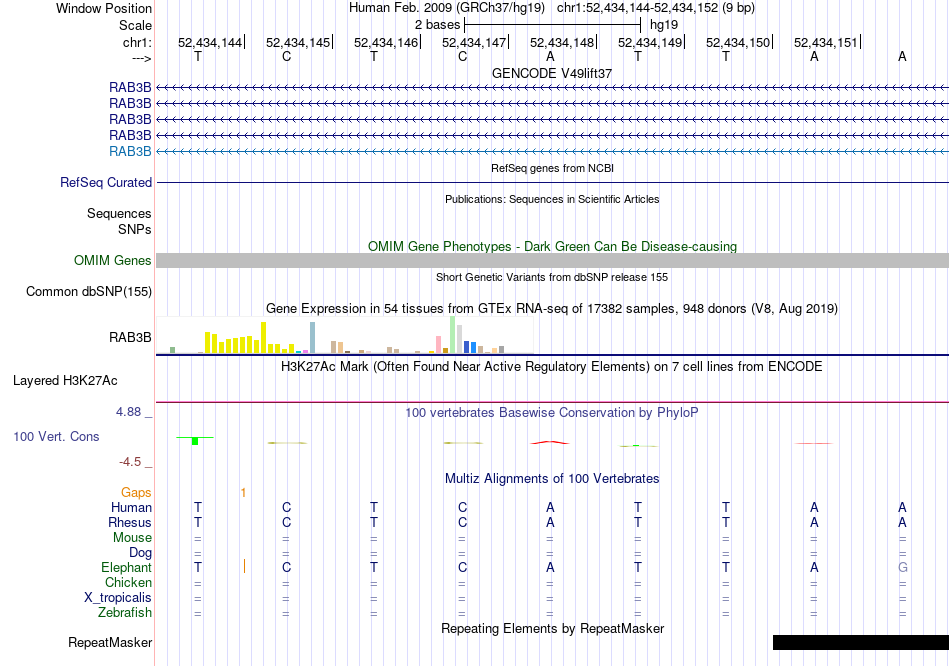This screenshot has width=950, height=666.
Task: Click the '--->' strand direction arrow label
Action: pyautogui.click(x=141, y=58)
